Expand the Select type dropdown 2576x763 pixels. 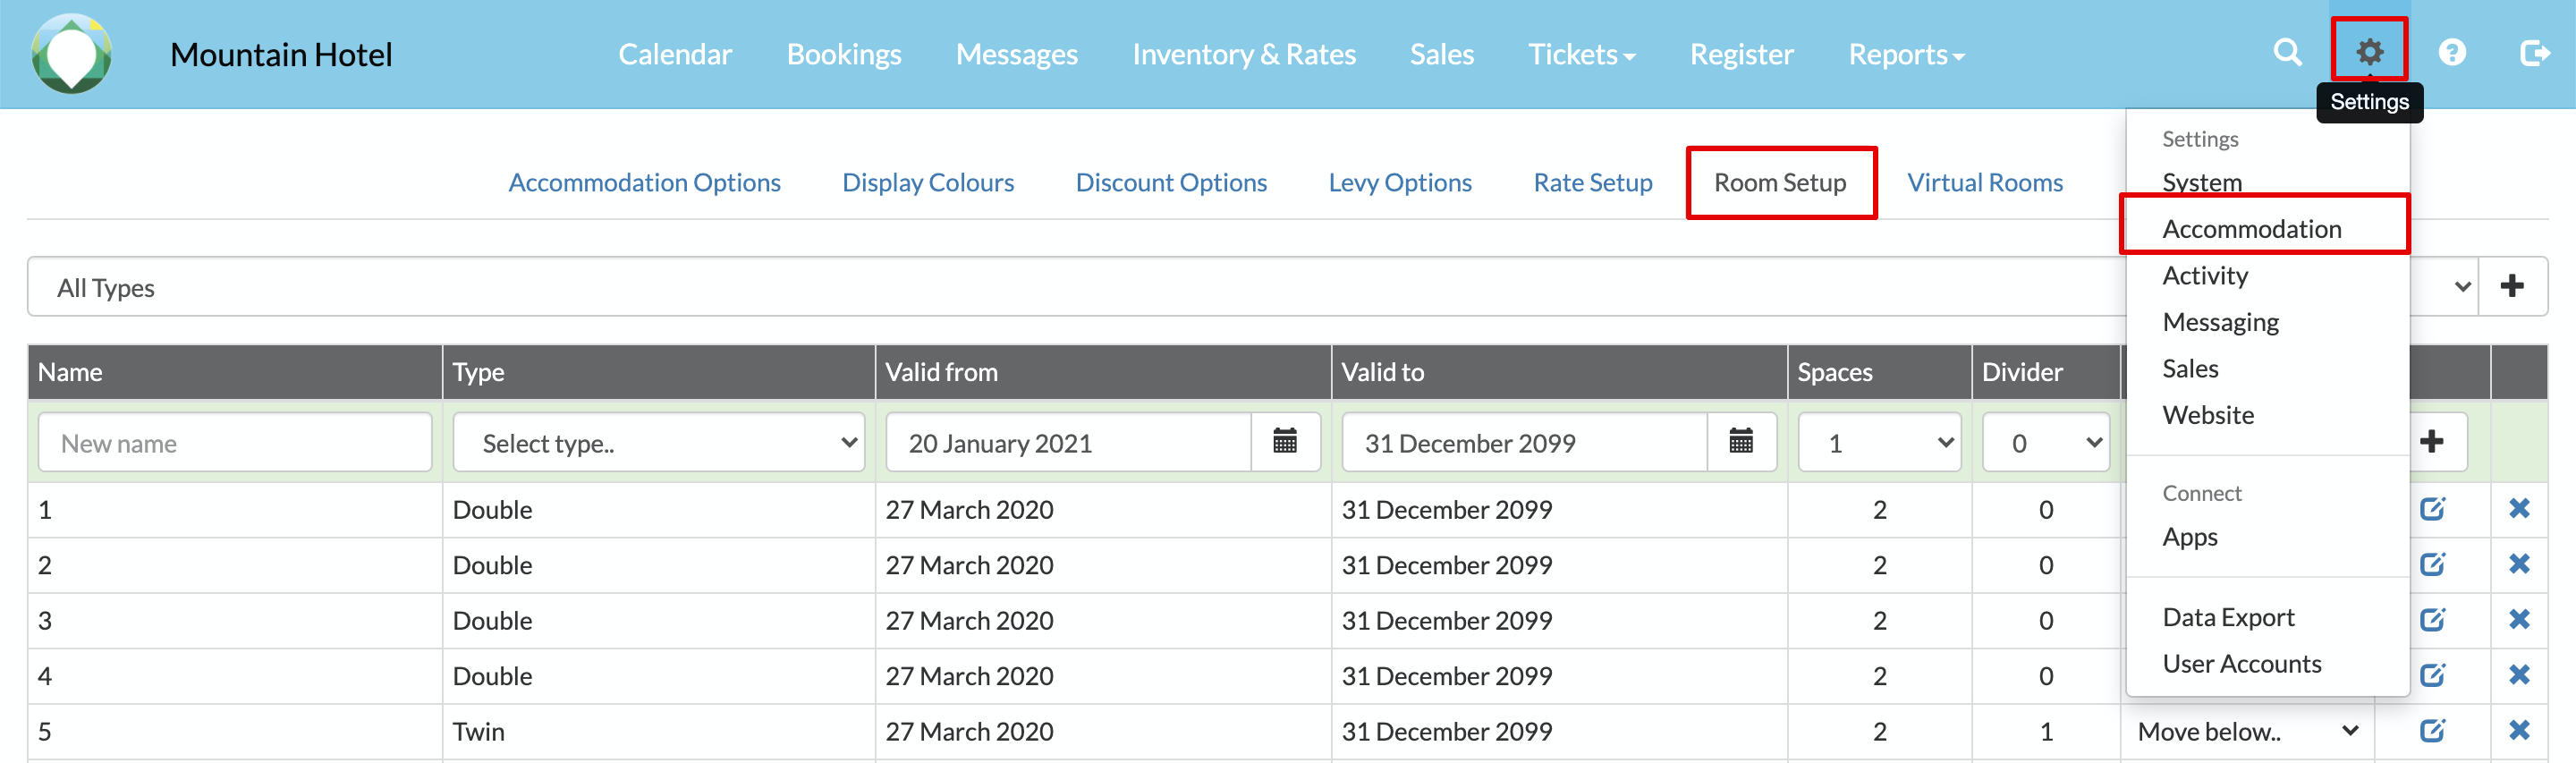pos(659,442)
